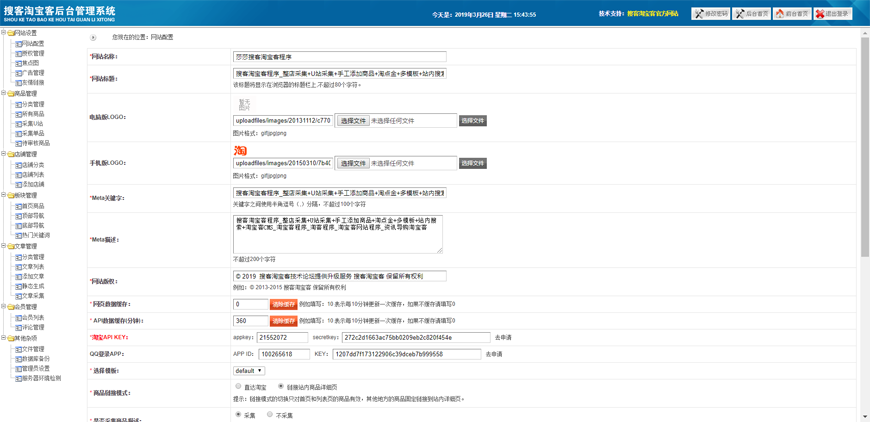Collapse the 文章管理 tree folder

click(3, 246)
